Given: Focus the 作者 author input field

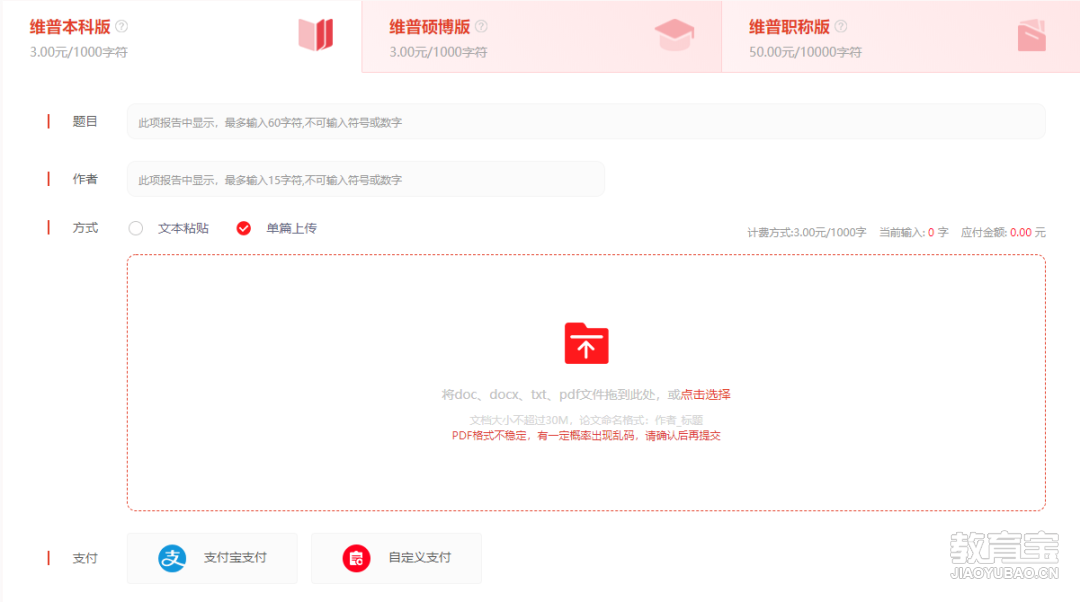Looking at the screenshot, I should 366,179.
